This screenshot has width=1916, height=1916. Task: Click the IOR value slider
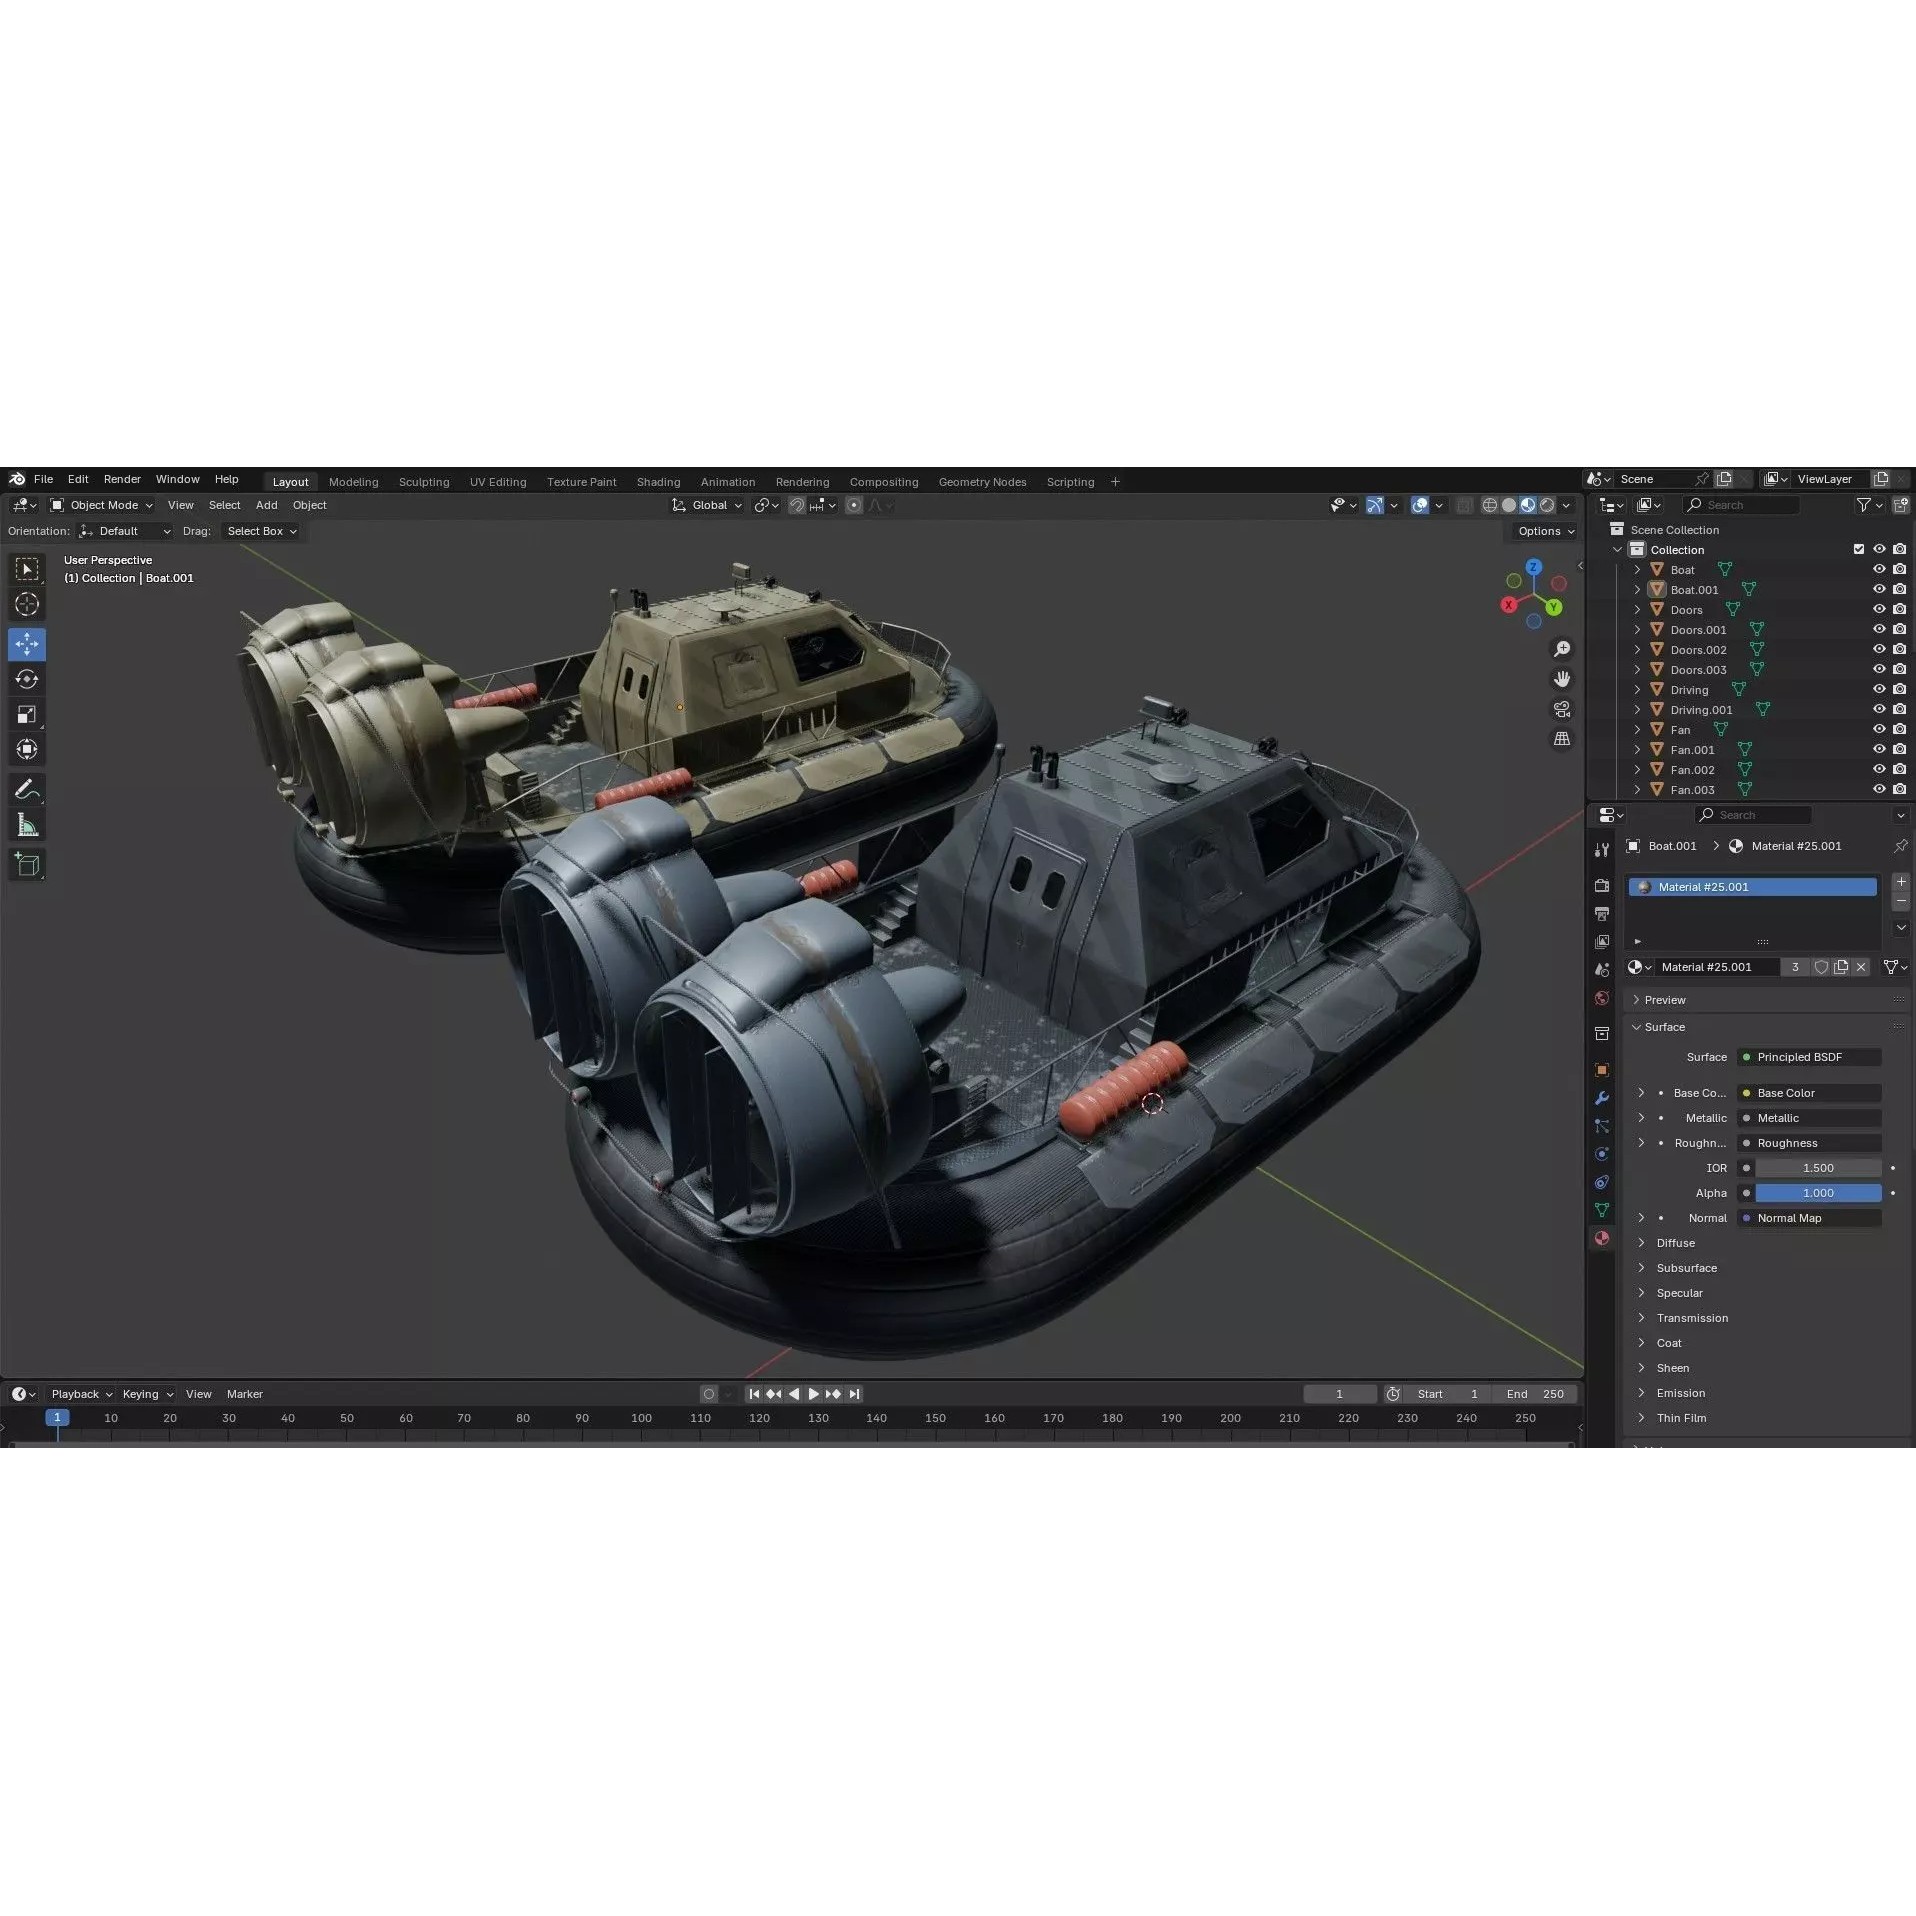[1818, 1167]
